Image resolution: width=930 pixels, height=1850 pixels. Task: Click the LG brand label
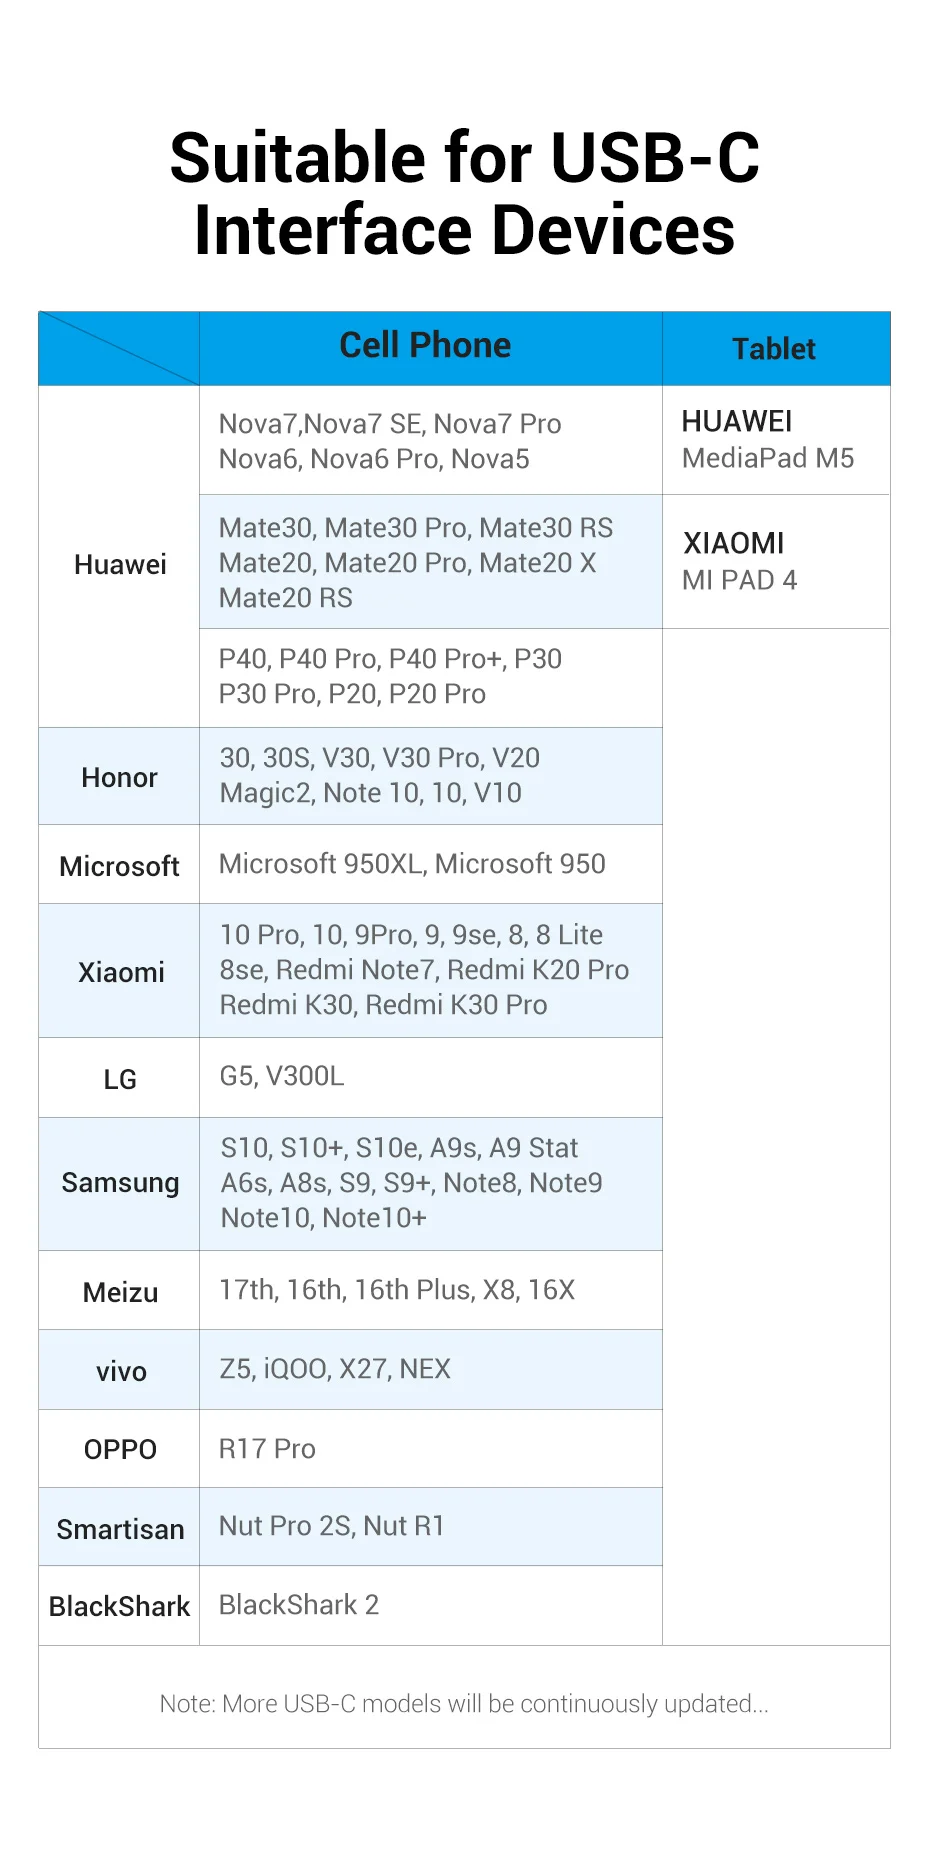coord(120,1079)
